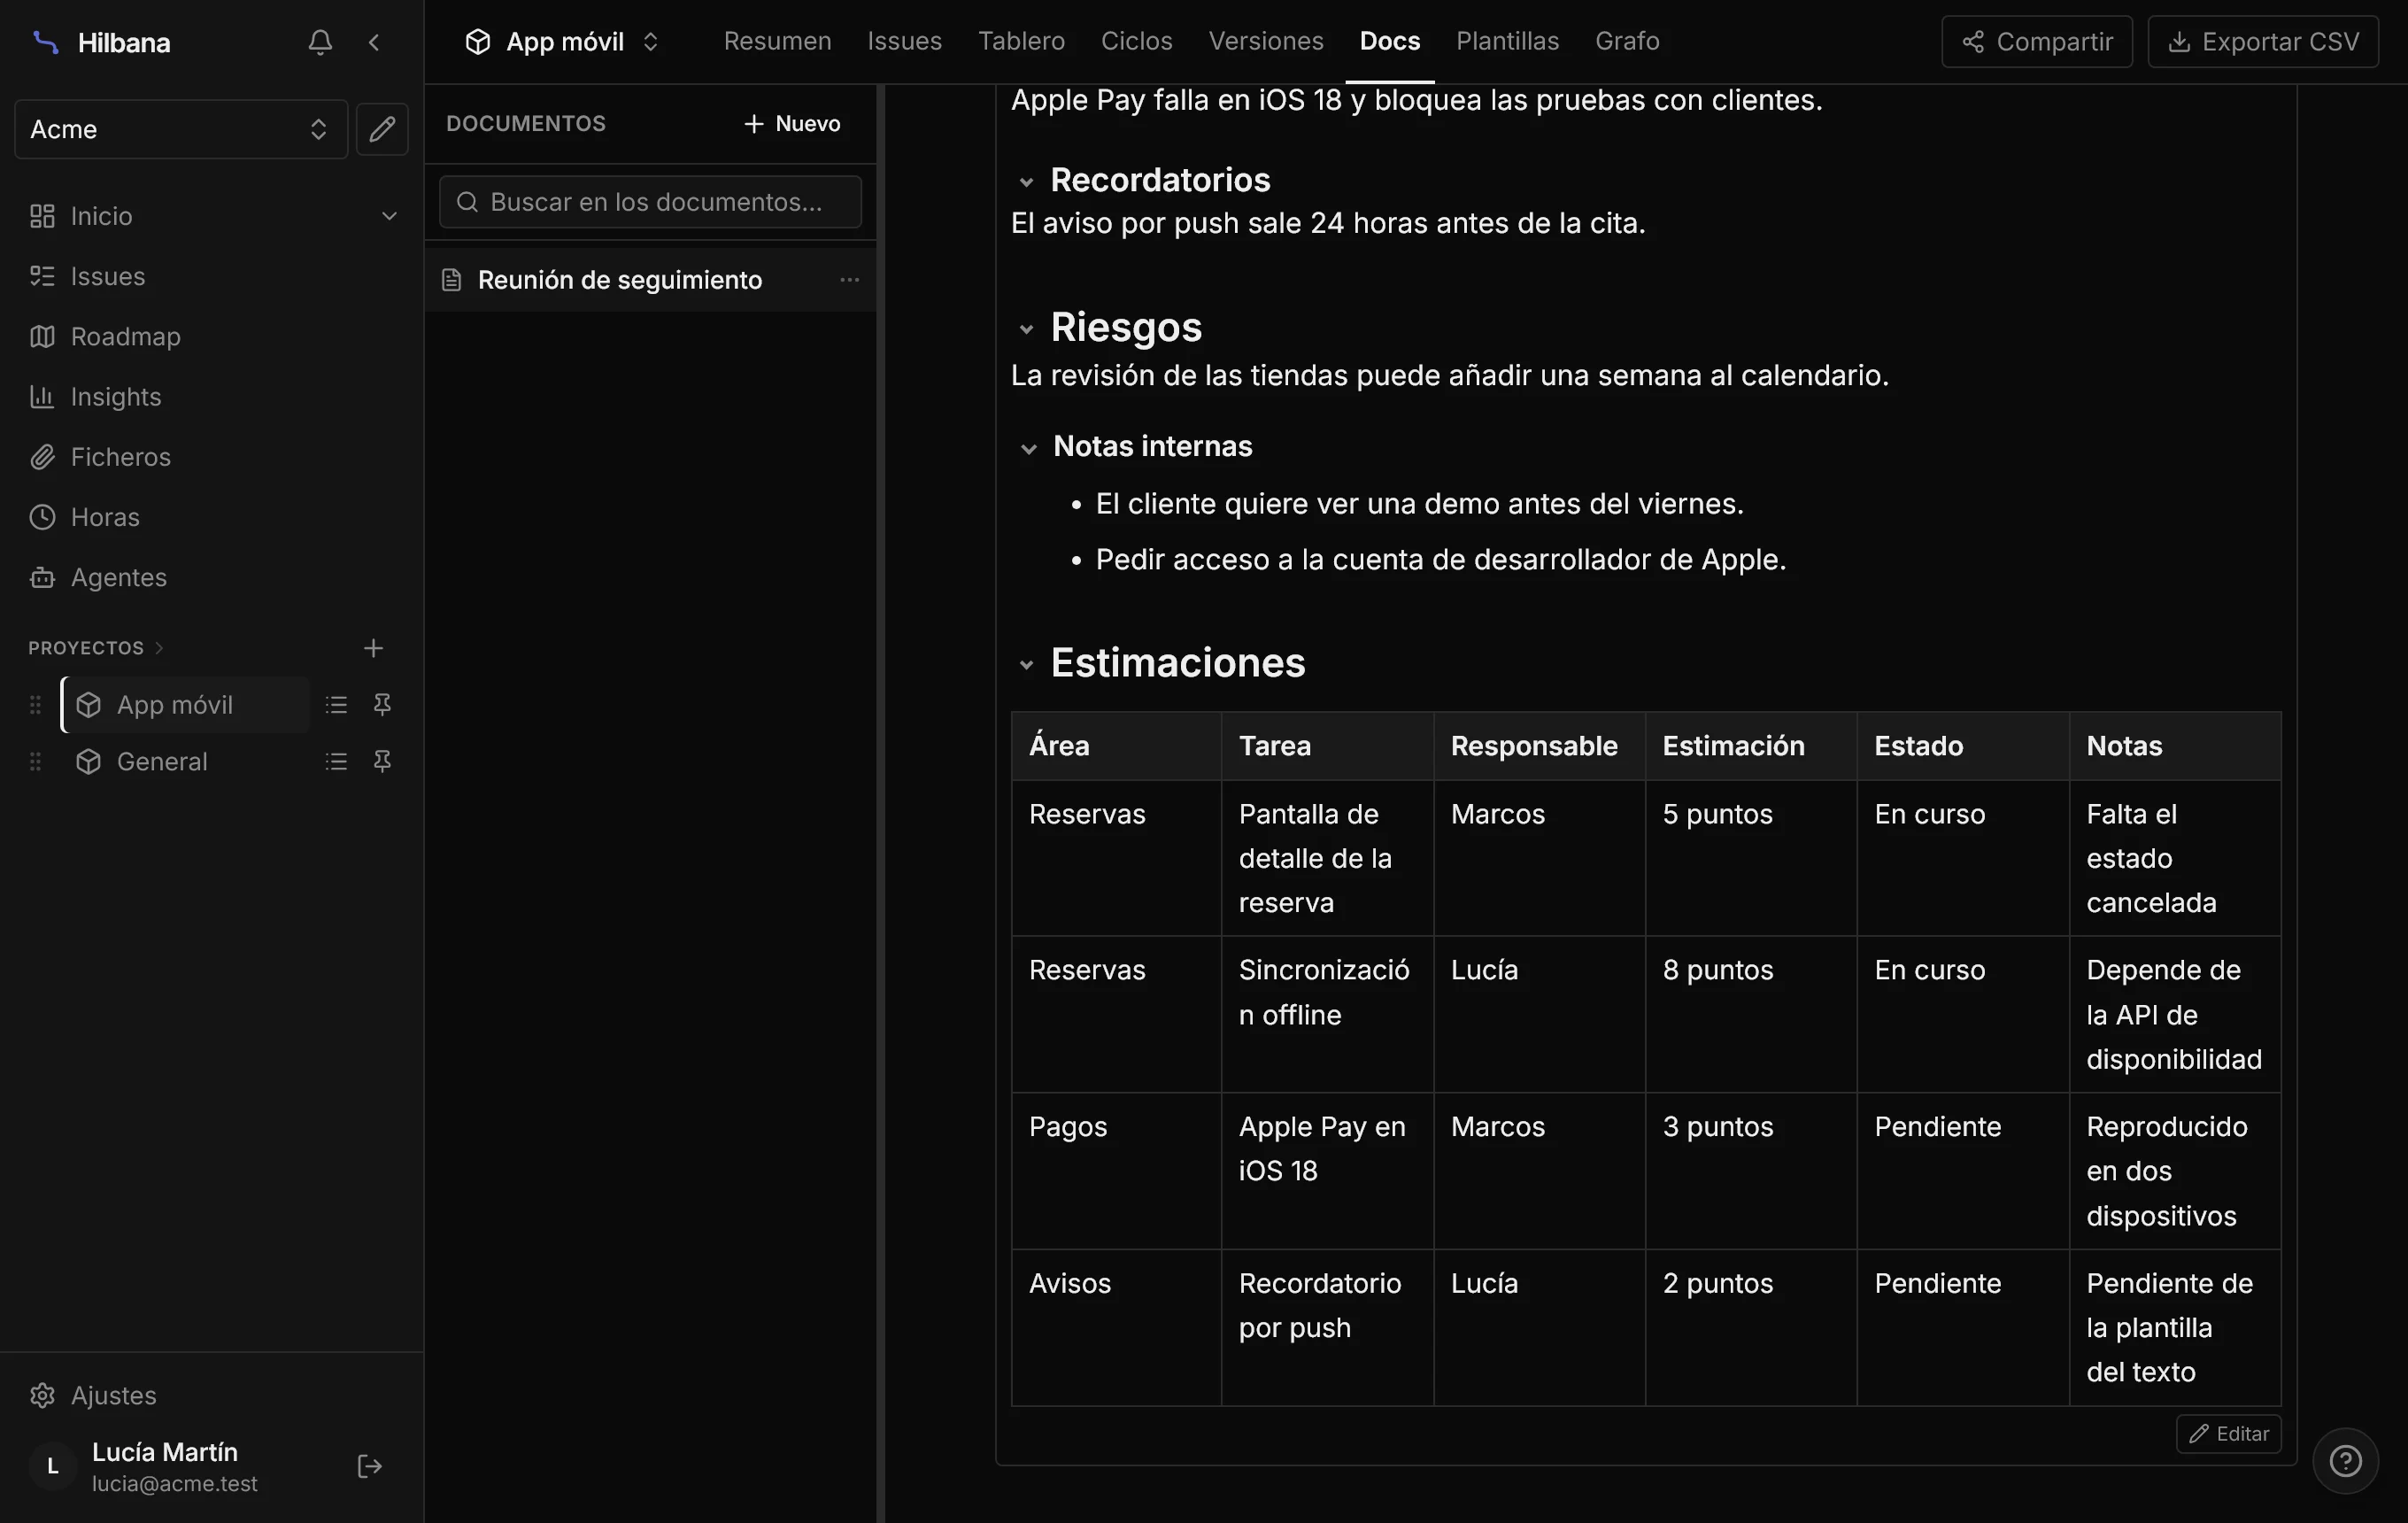Create a document with Nuevo
This screenshot has height=1523, width=2408.
click(792, 123)
